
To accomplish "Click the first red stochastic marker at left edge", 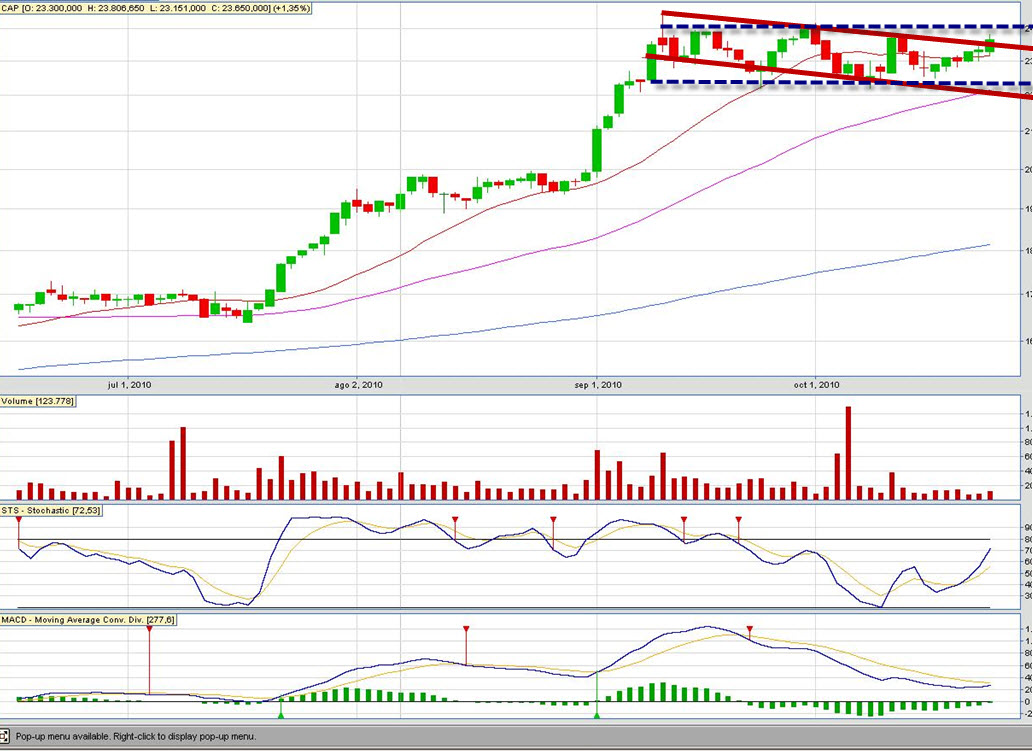I will 18,520.
